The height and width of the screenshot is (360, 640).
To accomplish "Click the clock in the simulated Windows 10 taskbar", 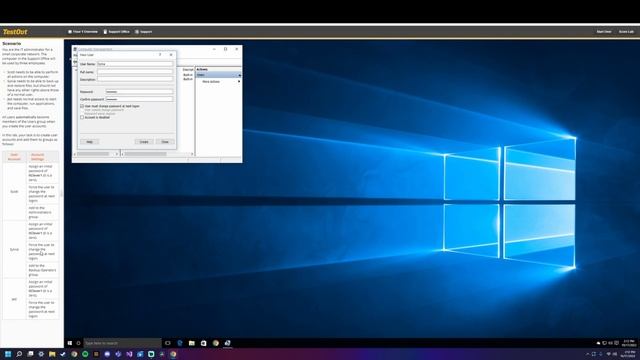I will pos(629,343).
